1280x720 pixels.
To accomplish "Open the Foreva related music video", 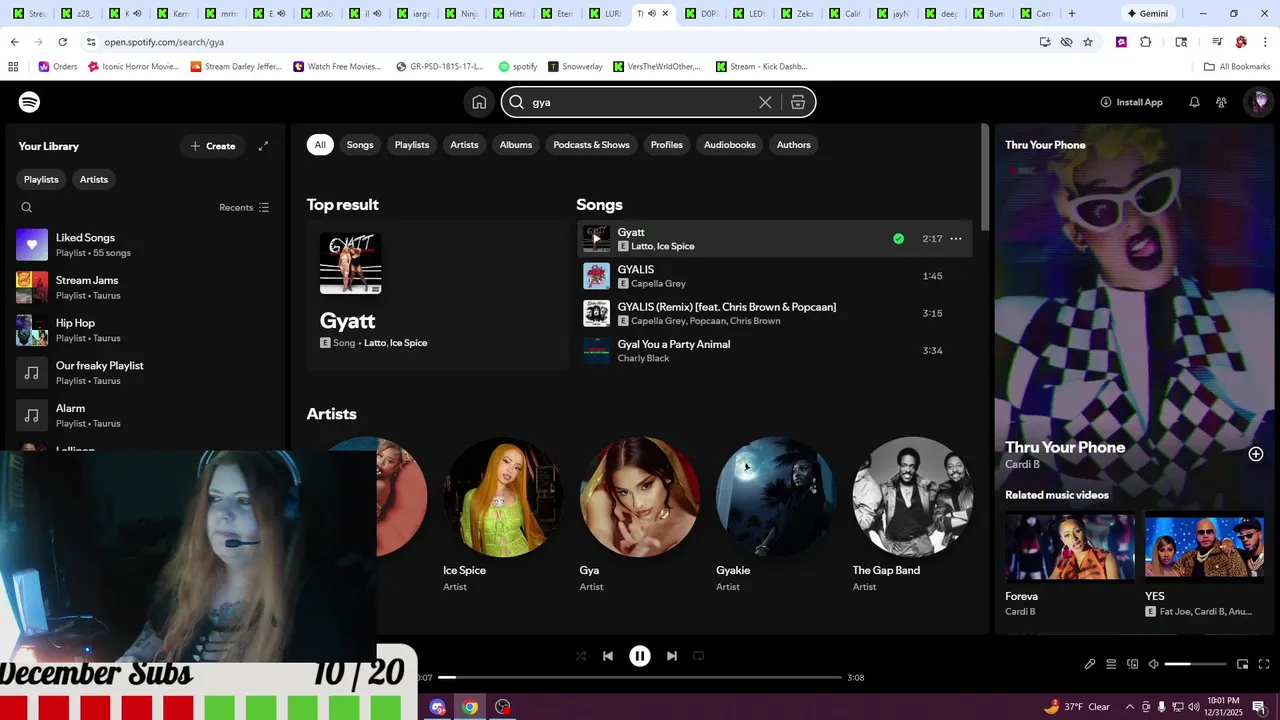I will tap(1070, 565).
